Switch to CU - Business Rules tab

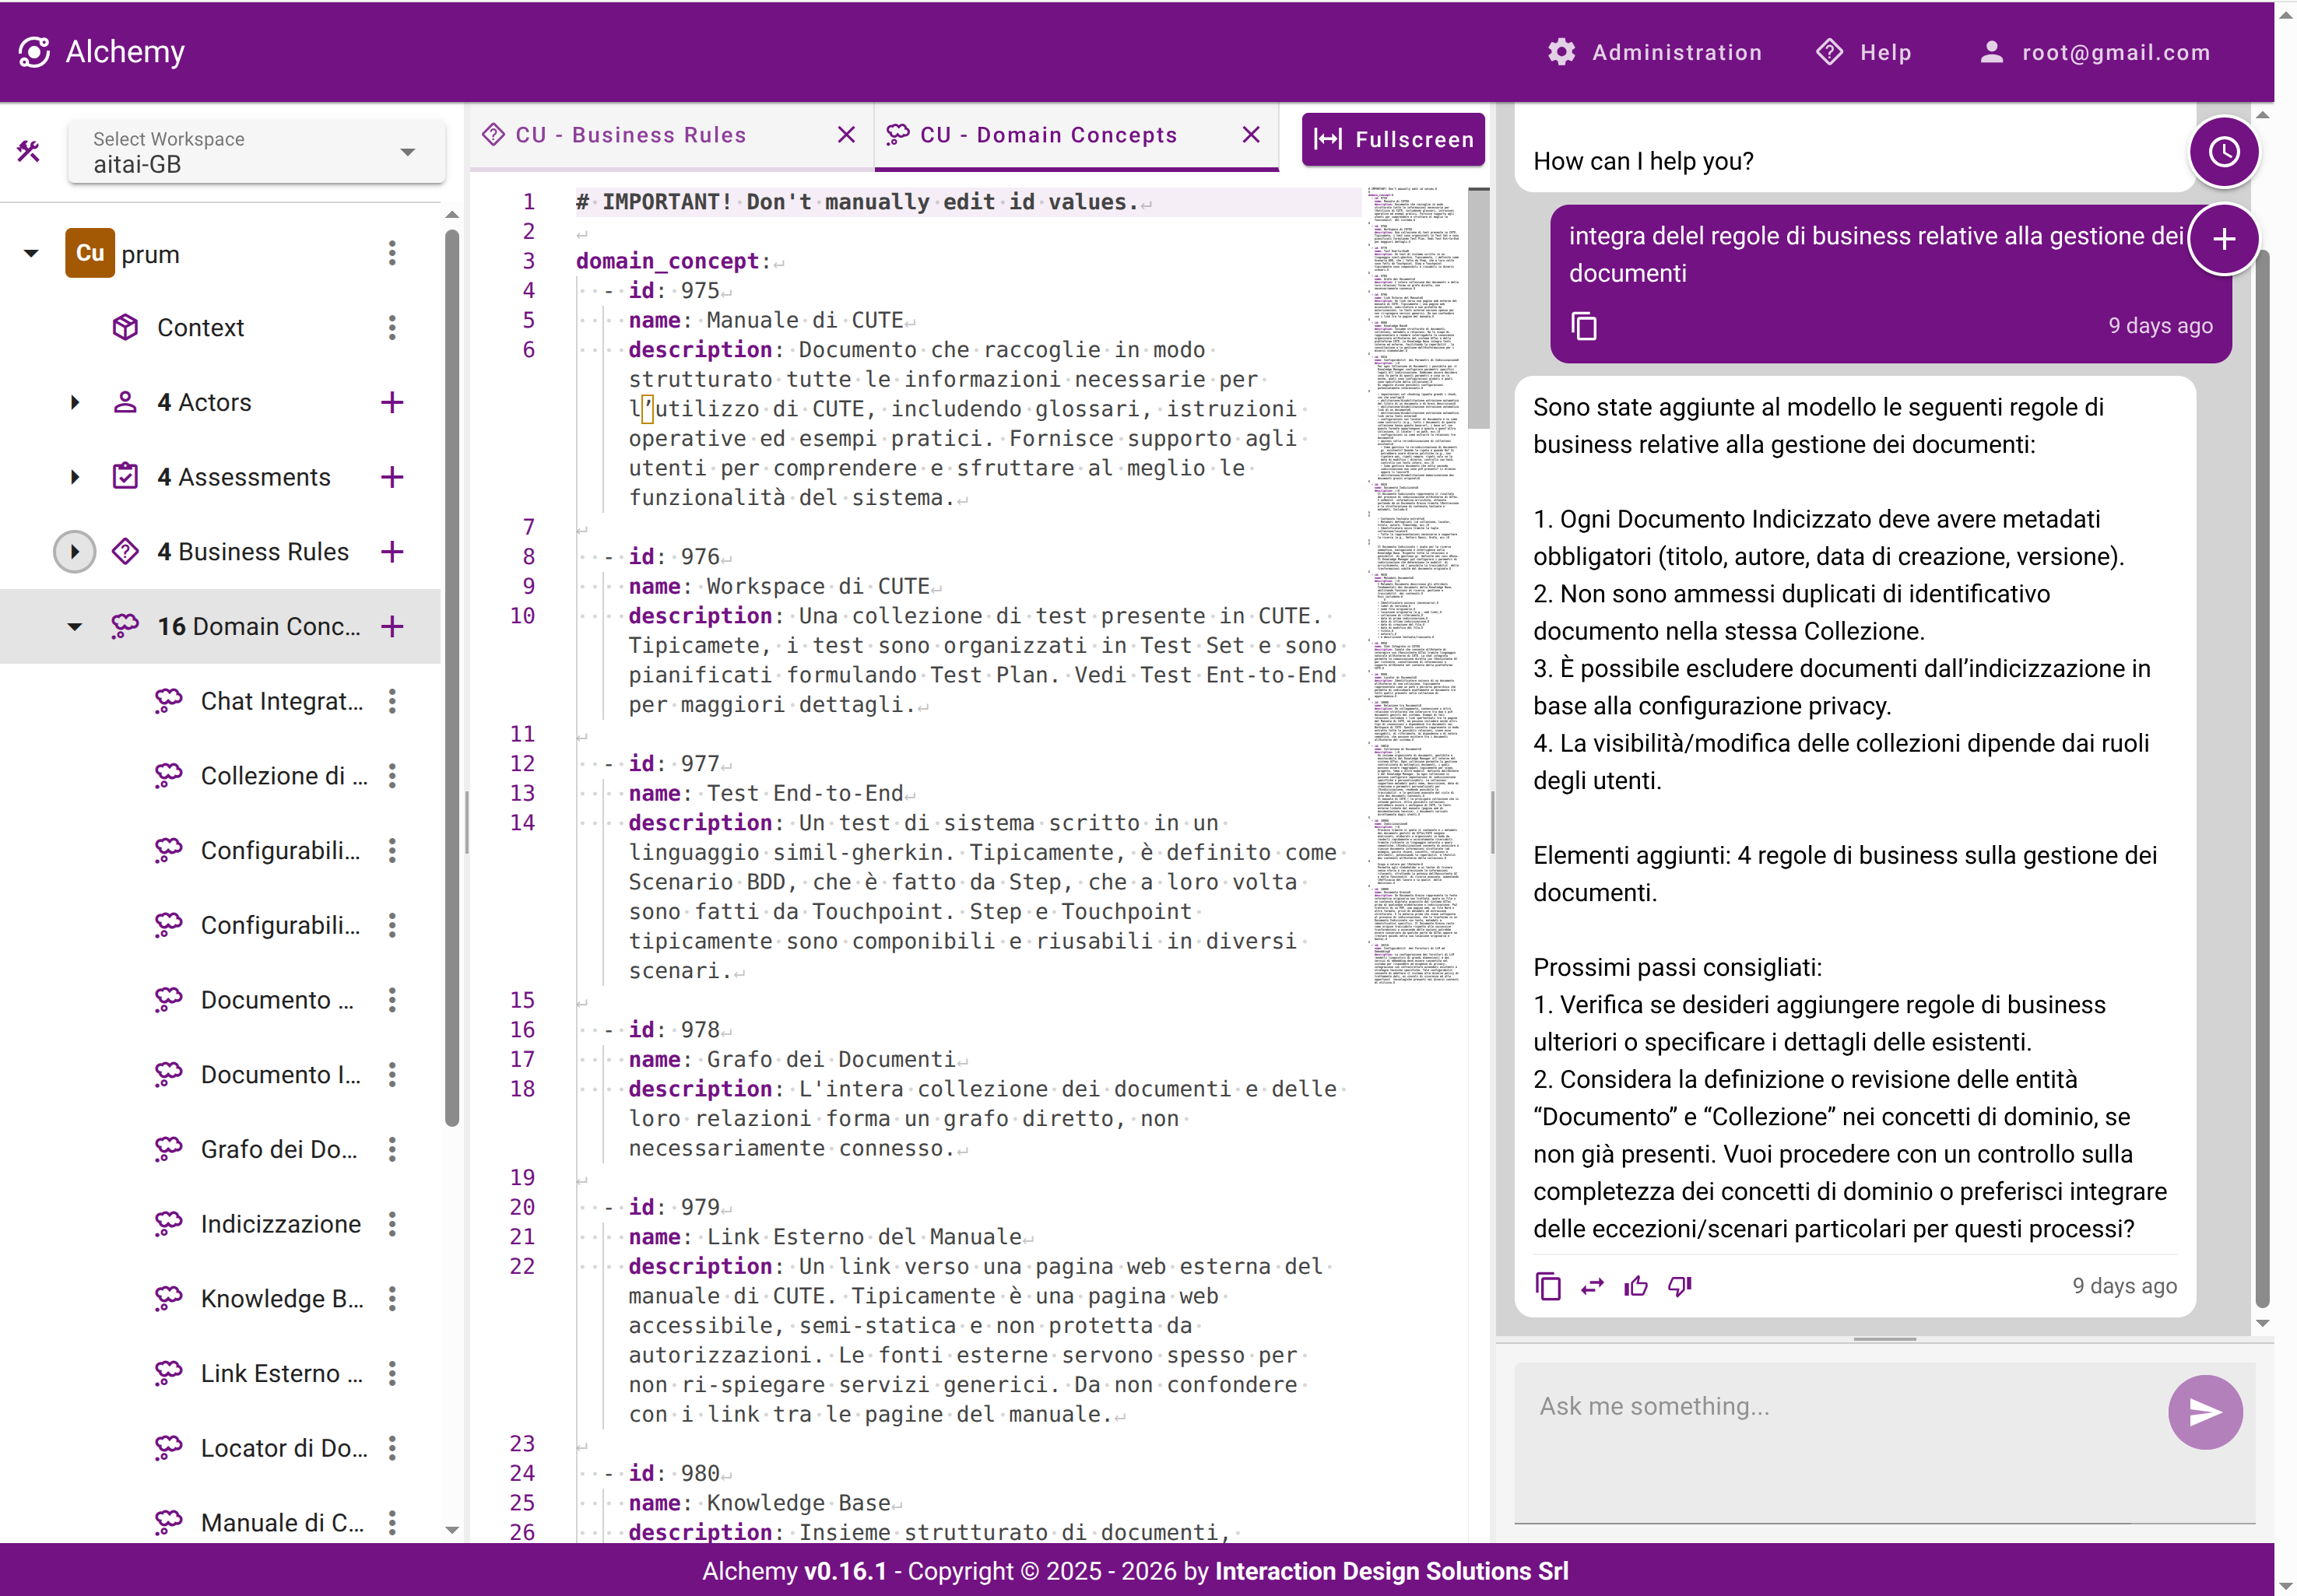pyautogui.click(x=630, y=135)
